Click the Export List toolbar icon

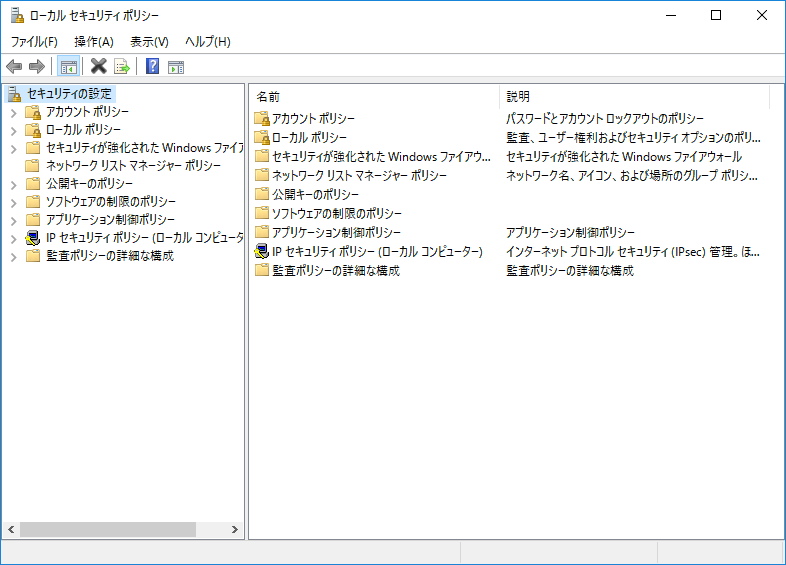(122, 67)
